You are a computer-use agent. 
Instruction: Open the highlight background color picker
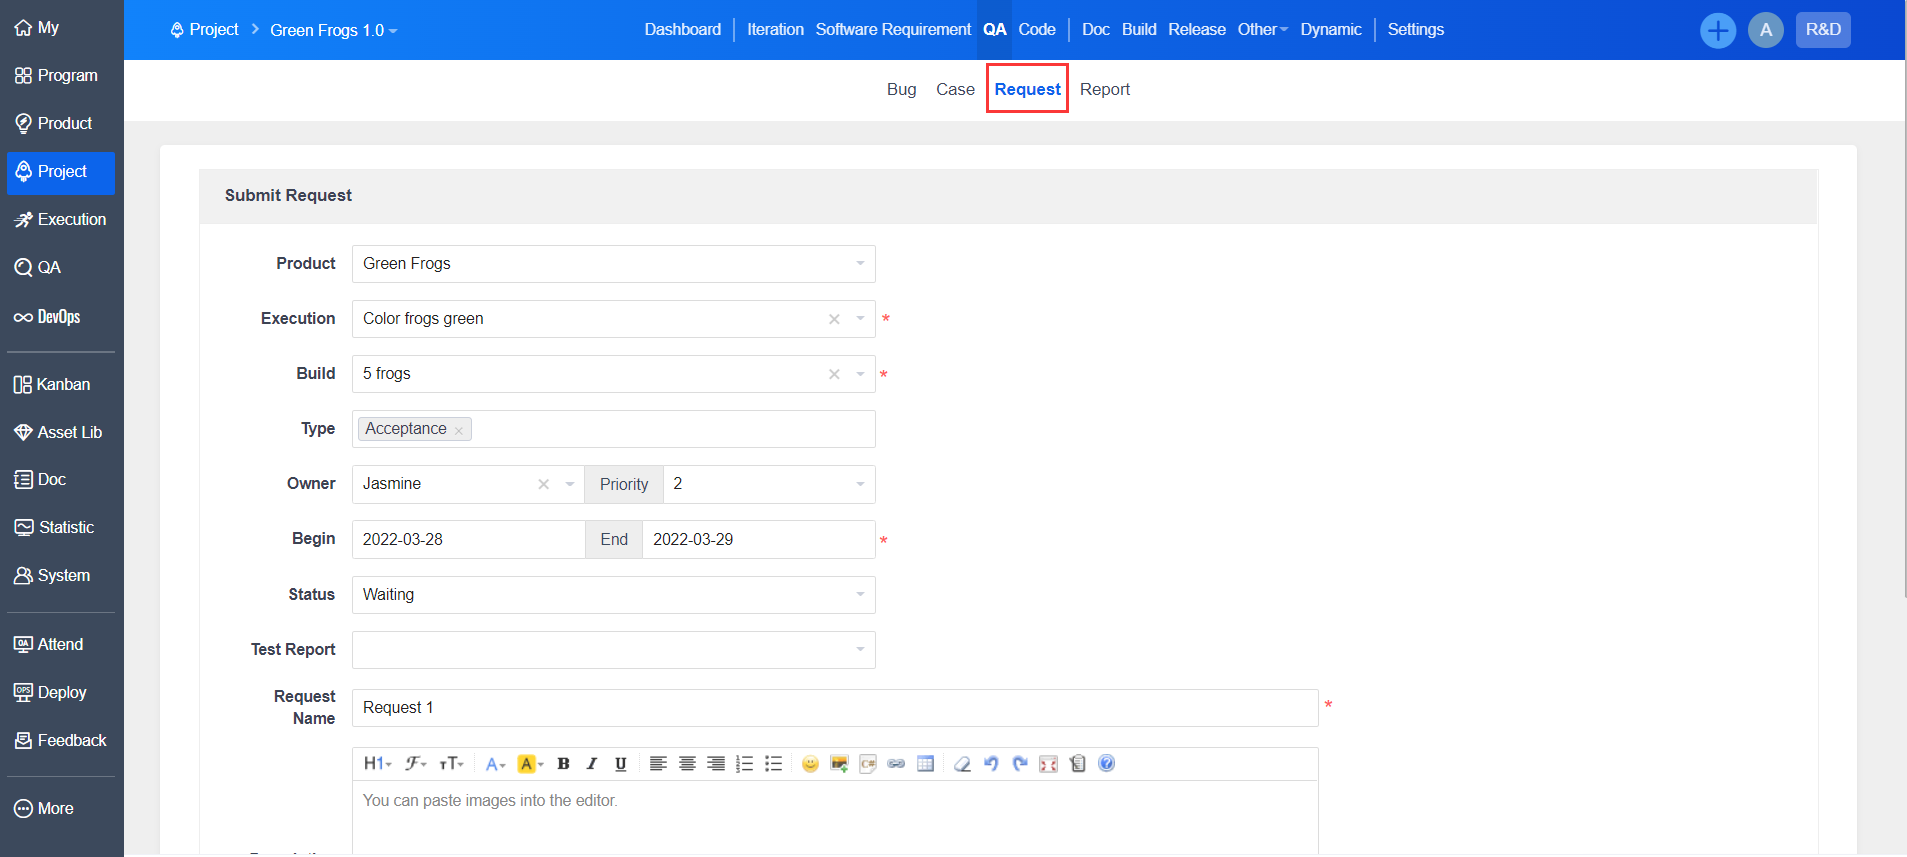point(530,764)
